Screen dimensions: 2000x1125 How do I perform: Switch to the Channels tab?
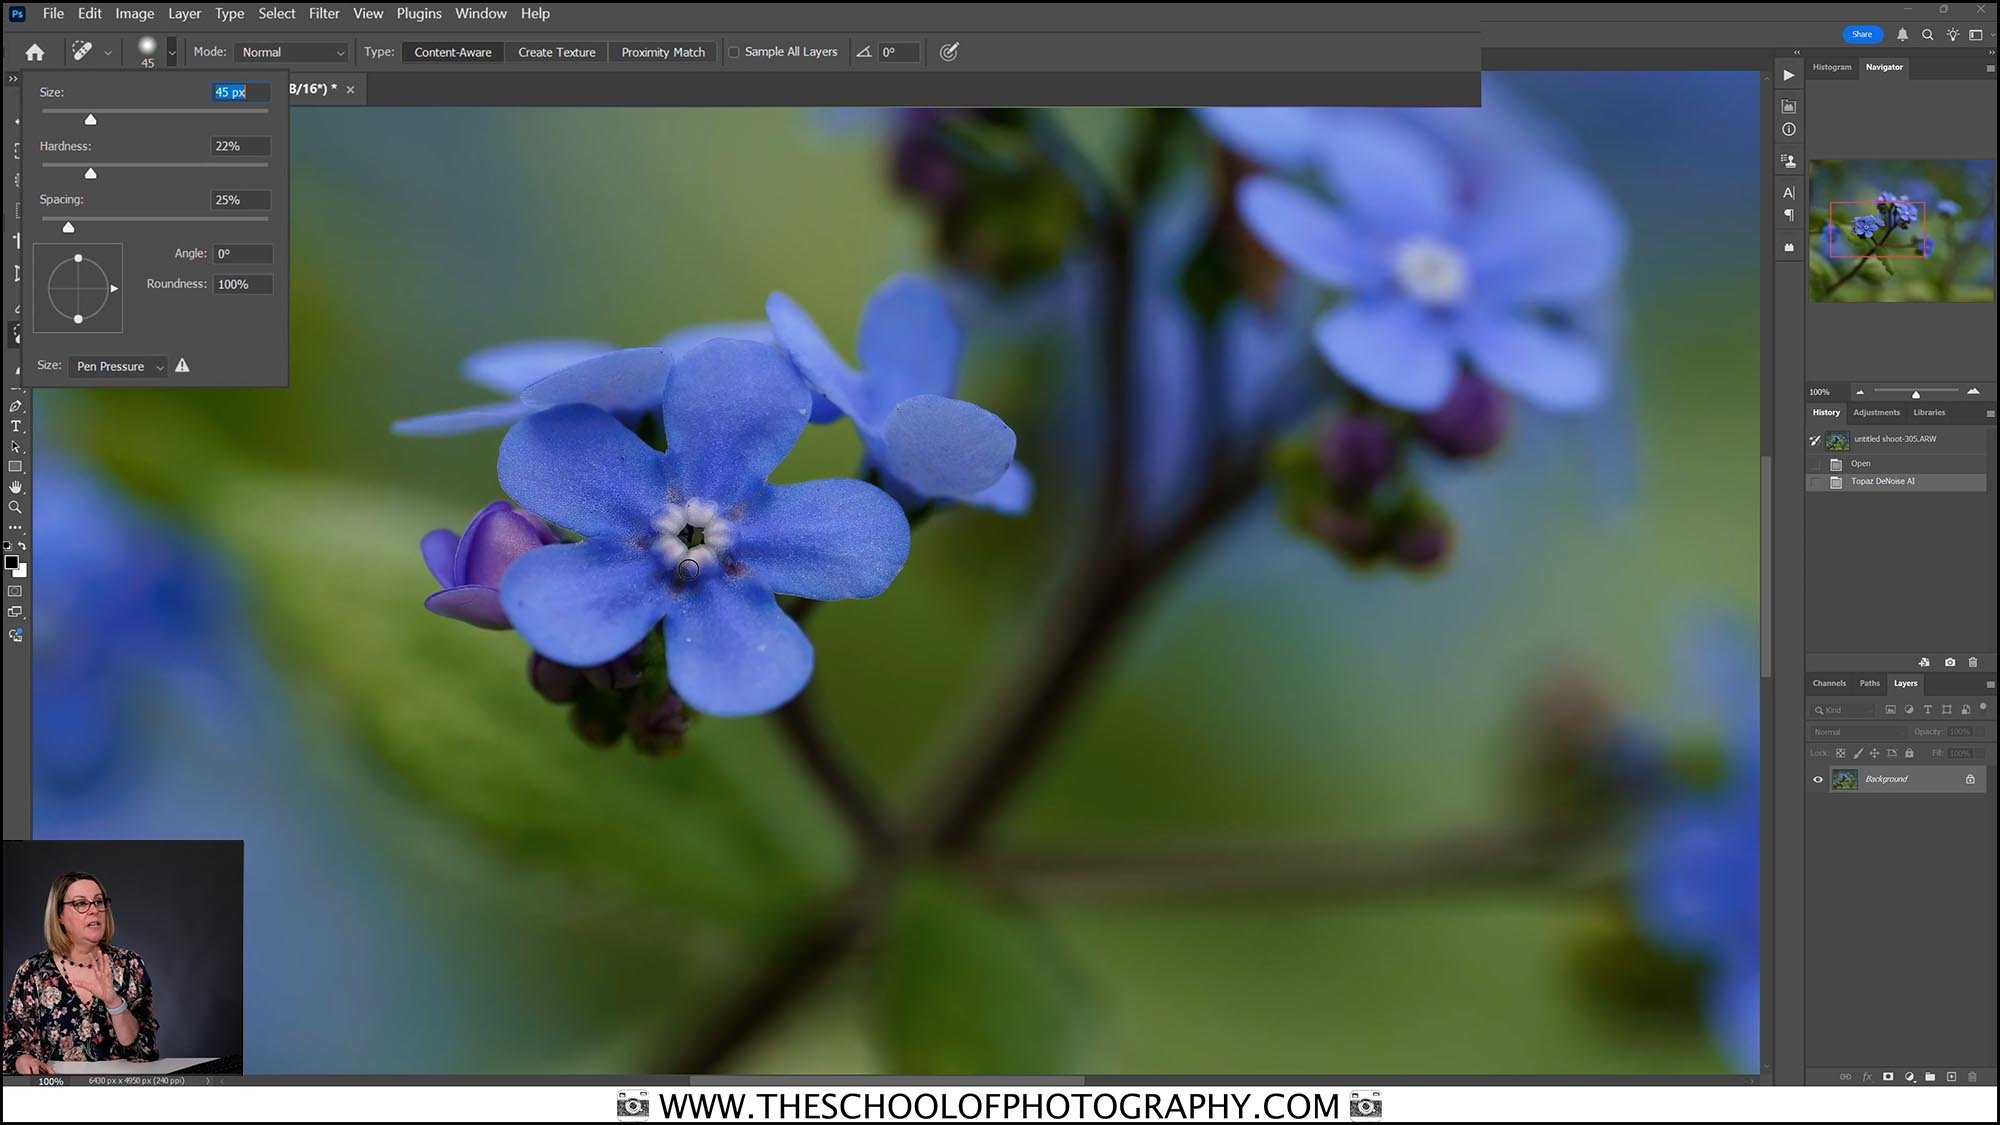click(1829, 683)
